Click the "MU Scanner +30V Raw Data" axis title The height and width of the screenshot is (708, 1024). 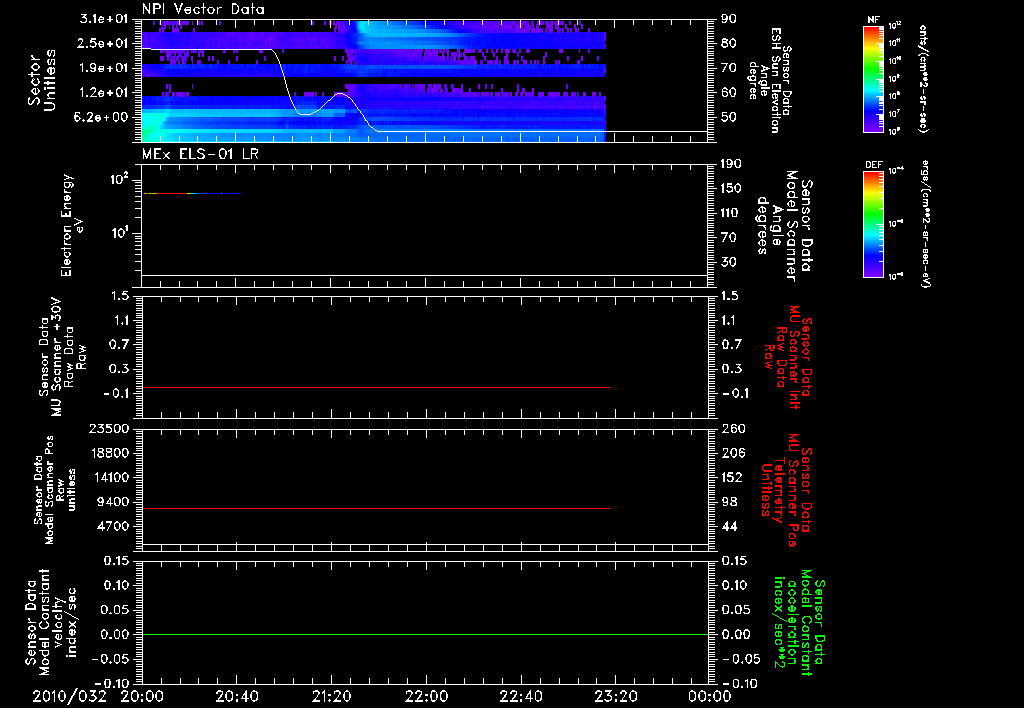[x=63, y=357]
